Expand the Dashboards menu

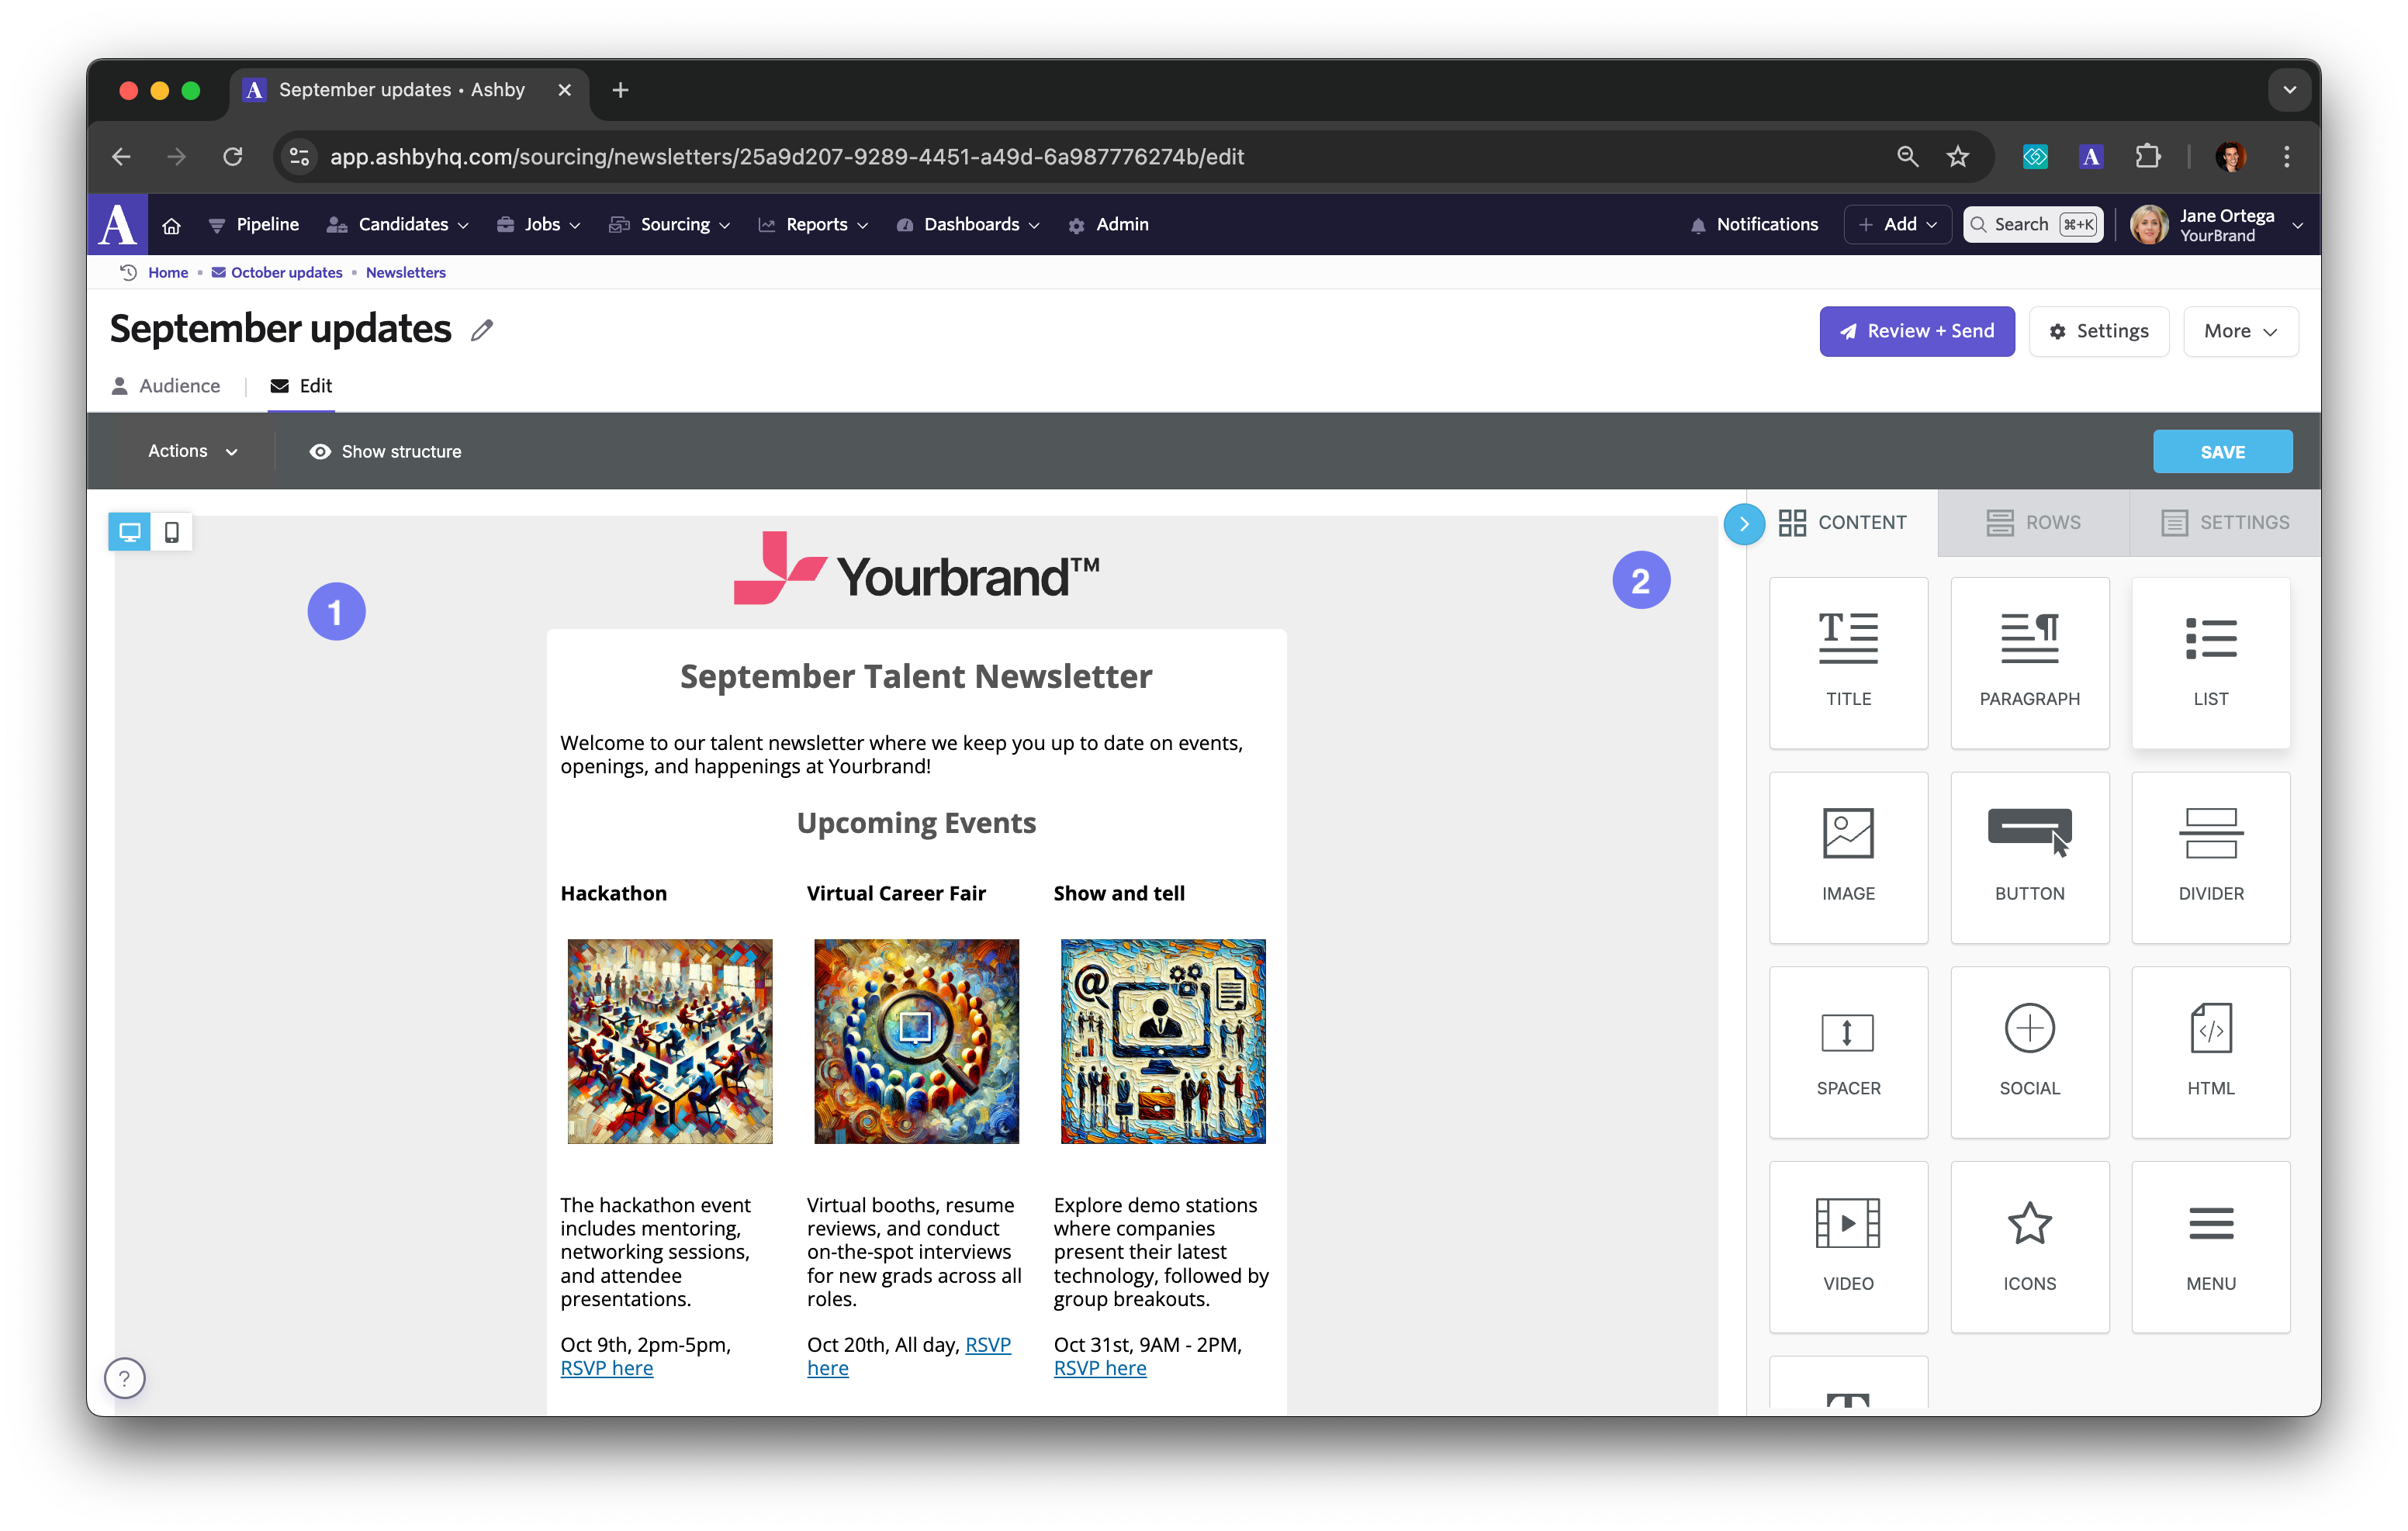tap(968, 225)
